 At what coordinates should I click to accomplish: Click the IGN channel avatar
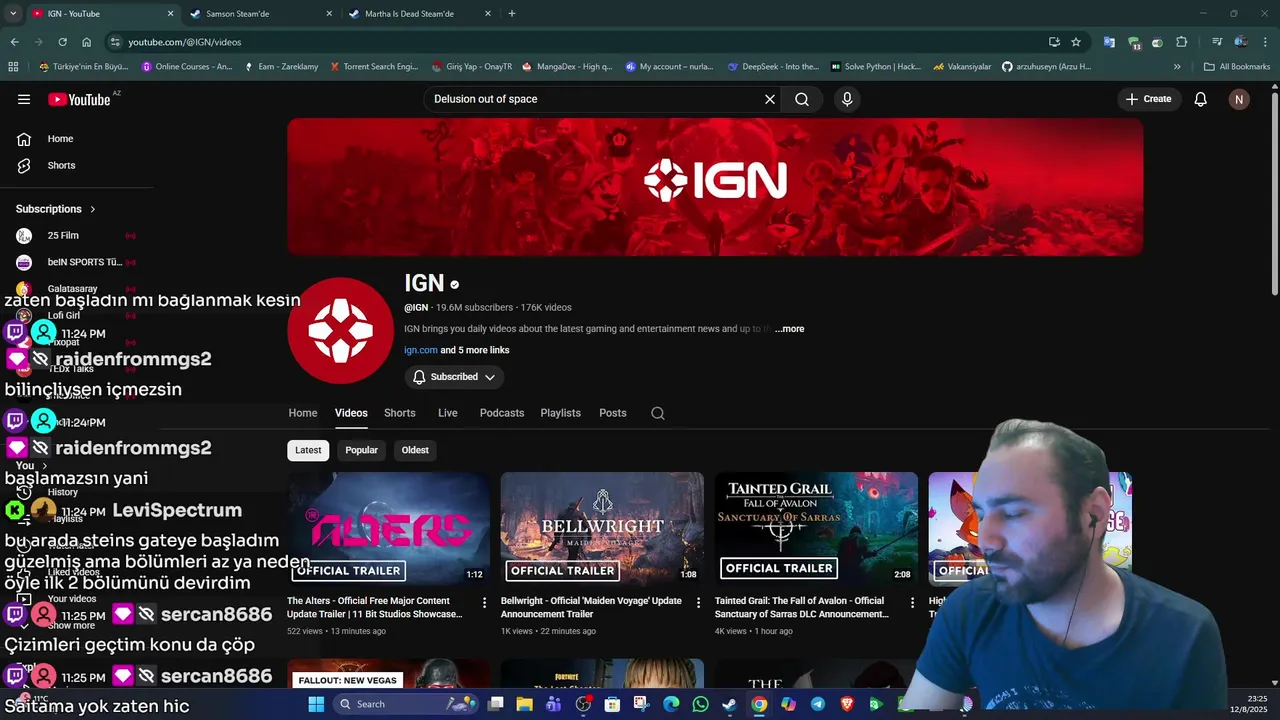pos(341,330)
